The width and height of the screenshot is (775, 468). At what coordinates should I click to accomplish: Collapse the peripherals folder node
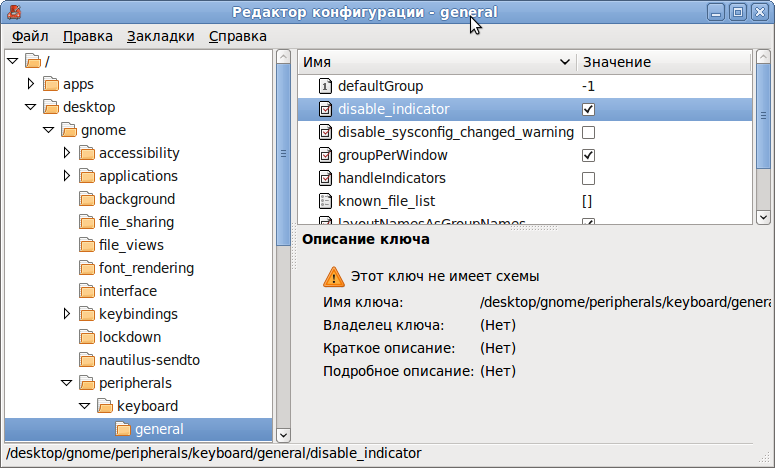point(67,383)
